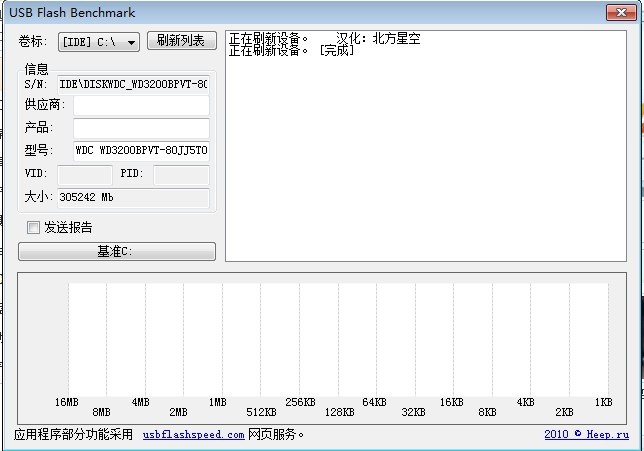Screen dimensions: 644x451
Task: Focus the 供应商 vendor input field
Action: click(x=141, y=105)
